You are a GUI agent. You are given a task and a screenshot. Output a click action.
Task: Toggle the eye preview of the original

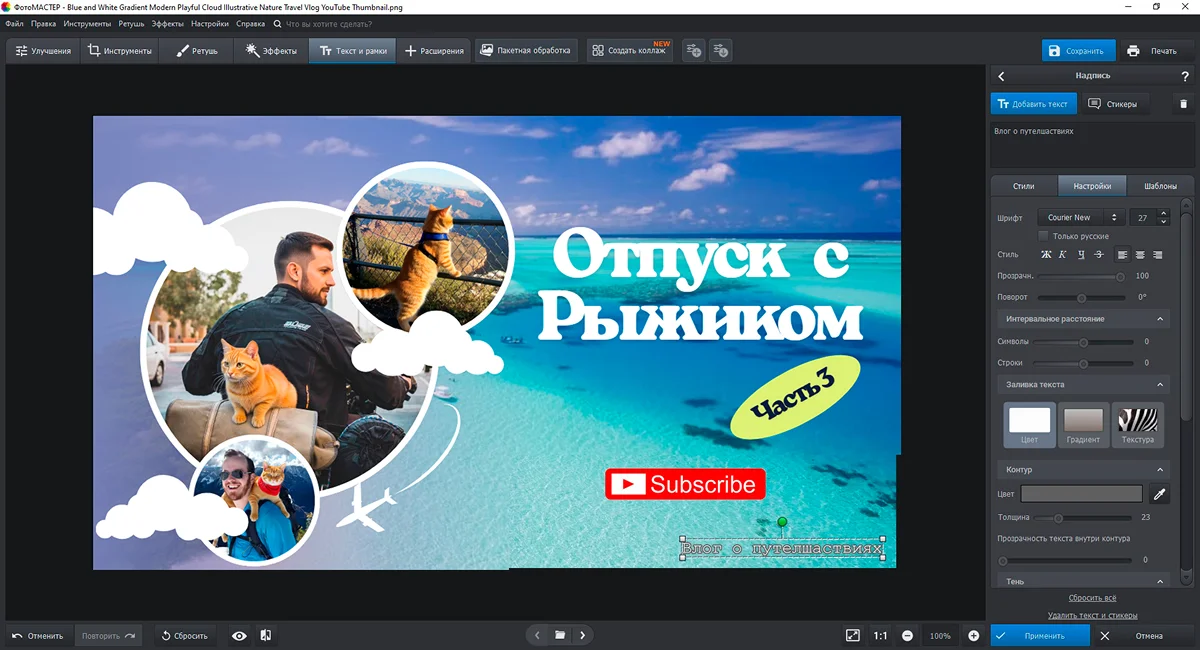(x=239, y=635)
